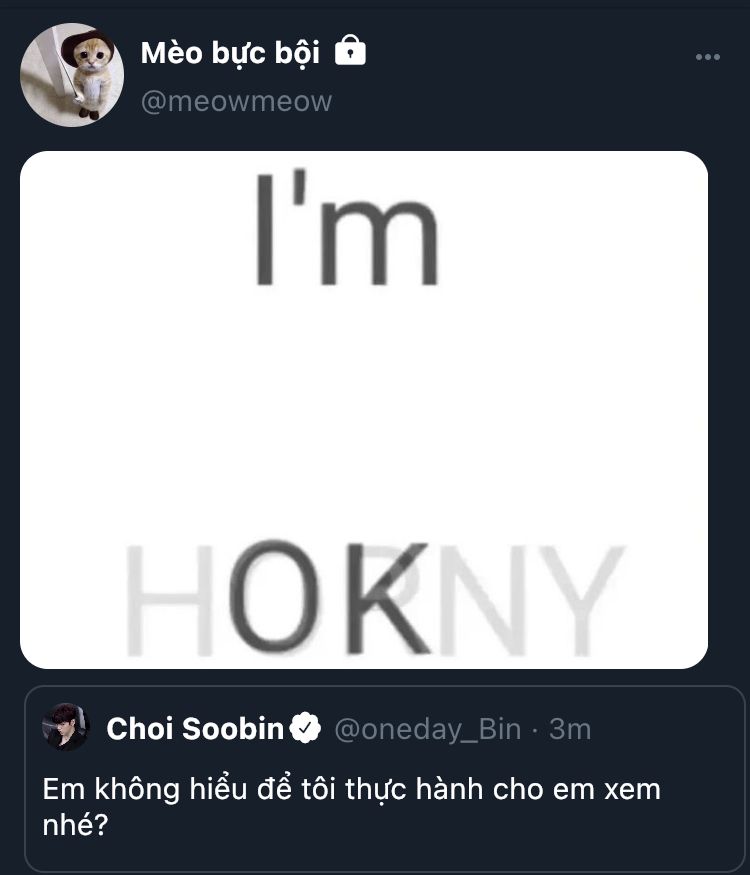
Task: Open the Mèo bực bội display name
Action: click(230, 52)
